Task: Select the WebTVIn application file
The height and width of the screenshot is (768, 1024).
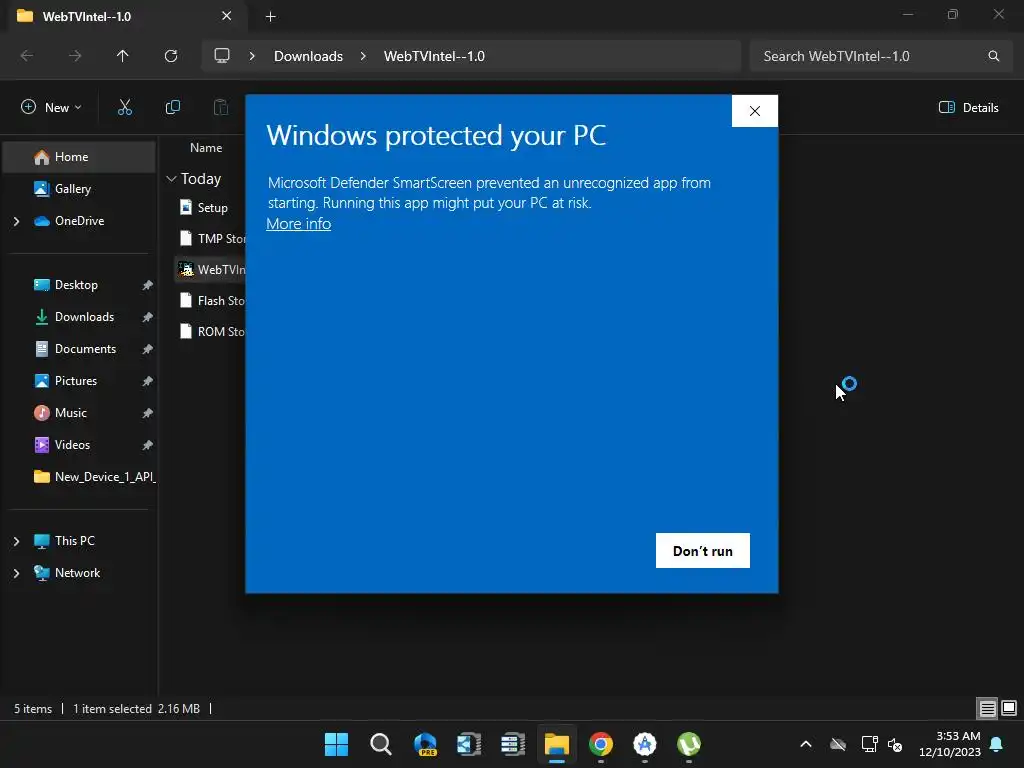Action: click(x=209, y=269)
